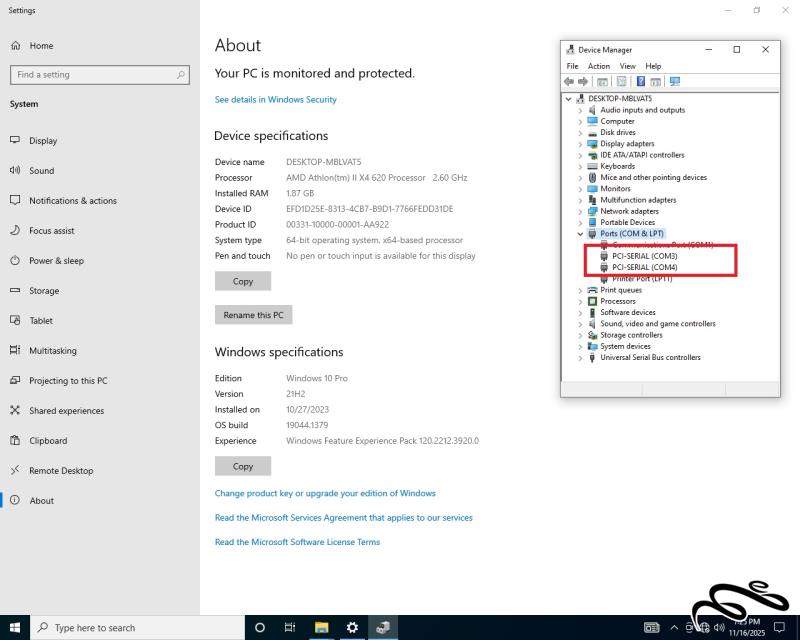
Task: Expand Universal Serial Bus controllers node
Action: tap(580, 358)
